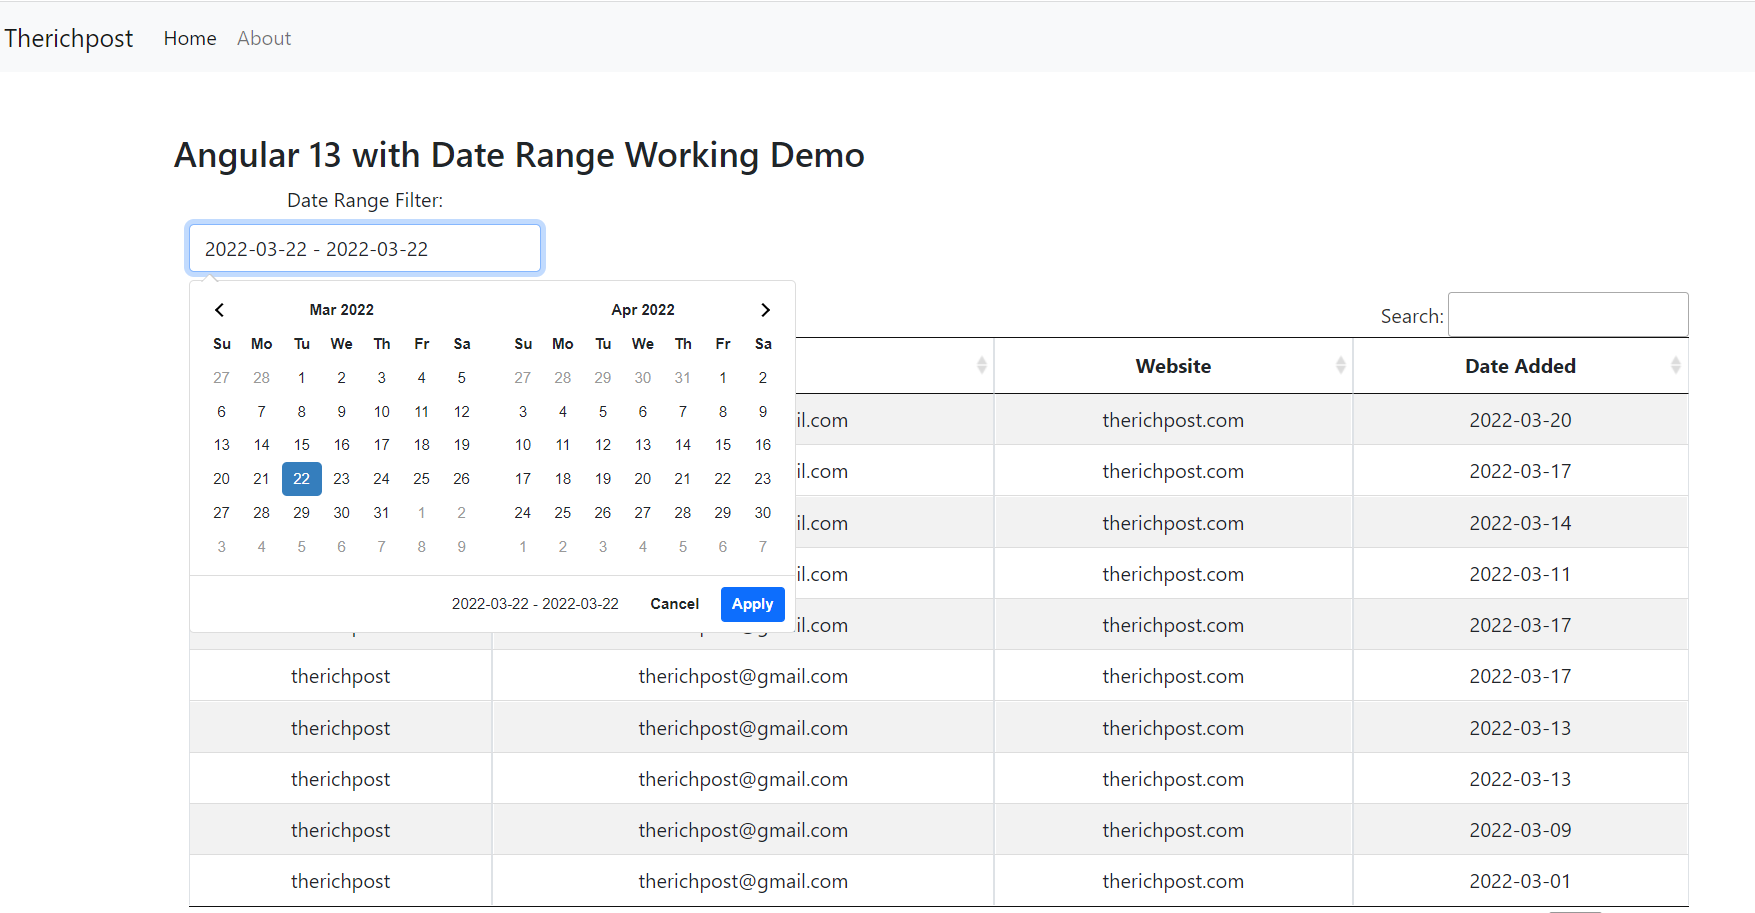Select April 30 in the calendar
Viewport: 1755px width, 913px height.
point(762,512)
